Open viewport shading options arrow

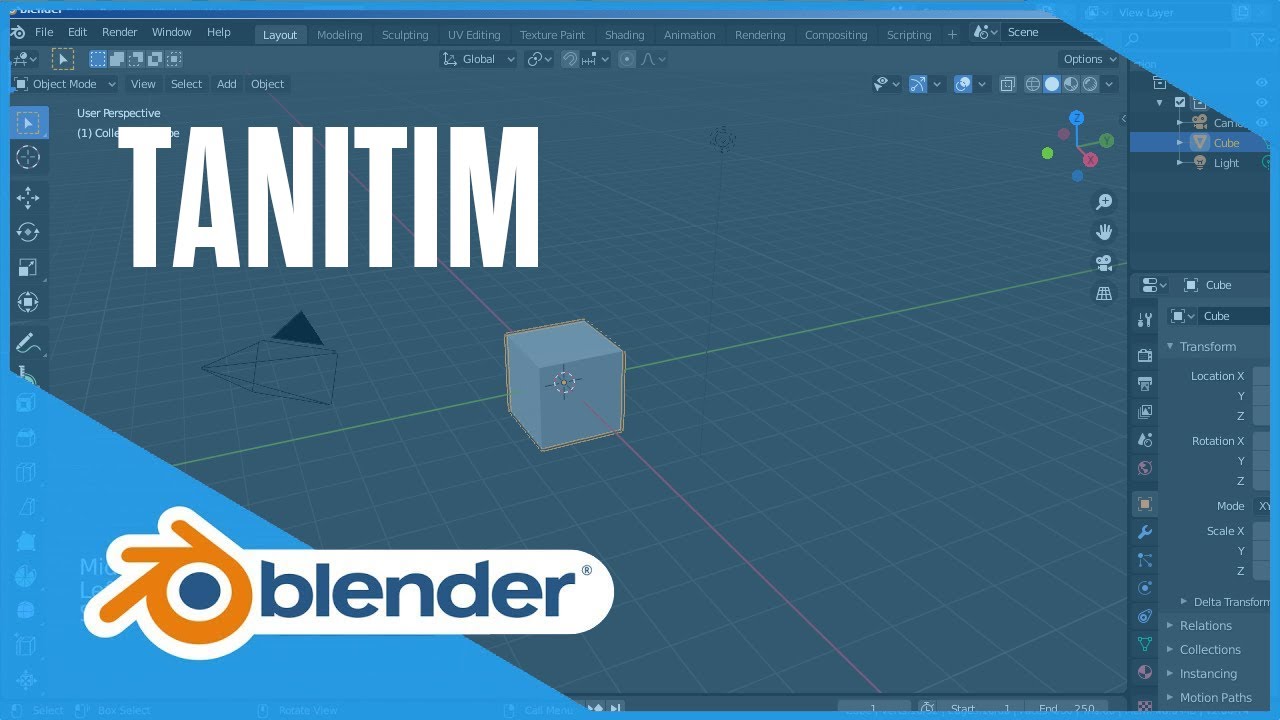1110,84
